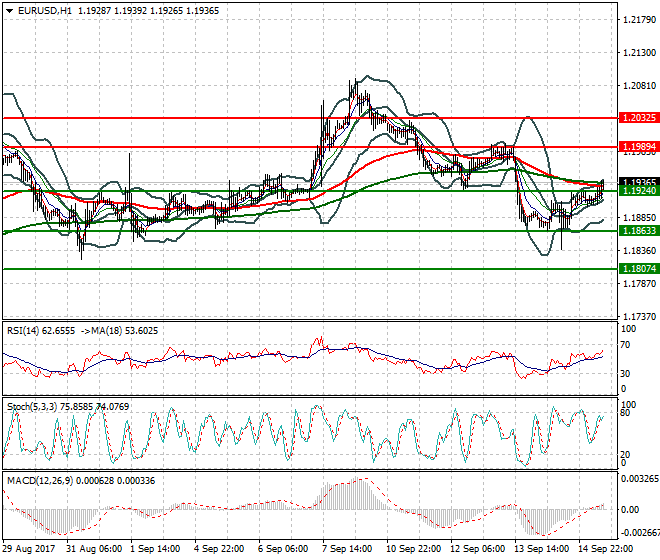660x560 pixels.
Task: Click the 6 Sep 06:00 time label
Action: coord(283,549)
